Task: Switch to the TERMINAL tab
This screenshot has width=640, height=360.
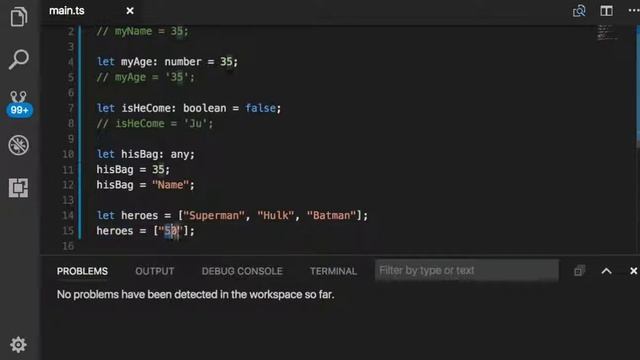Action: pyautogui.click(x=333, y=271)
